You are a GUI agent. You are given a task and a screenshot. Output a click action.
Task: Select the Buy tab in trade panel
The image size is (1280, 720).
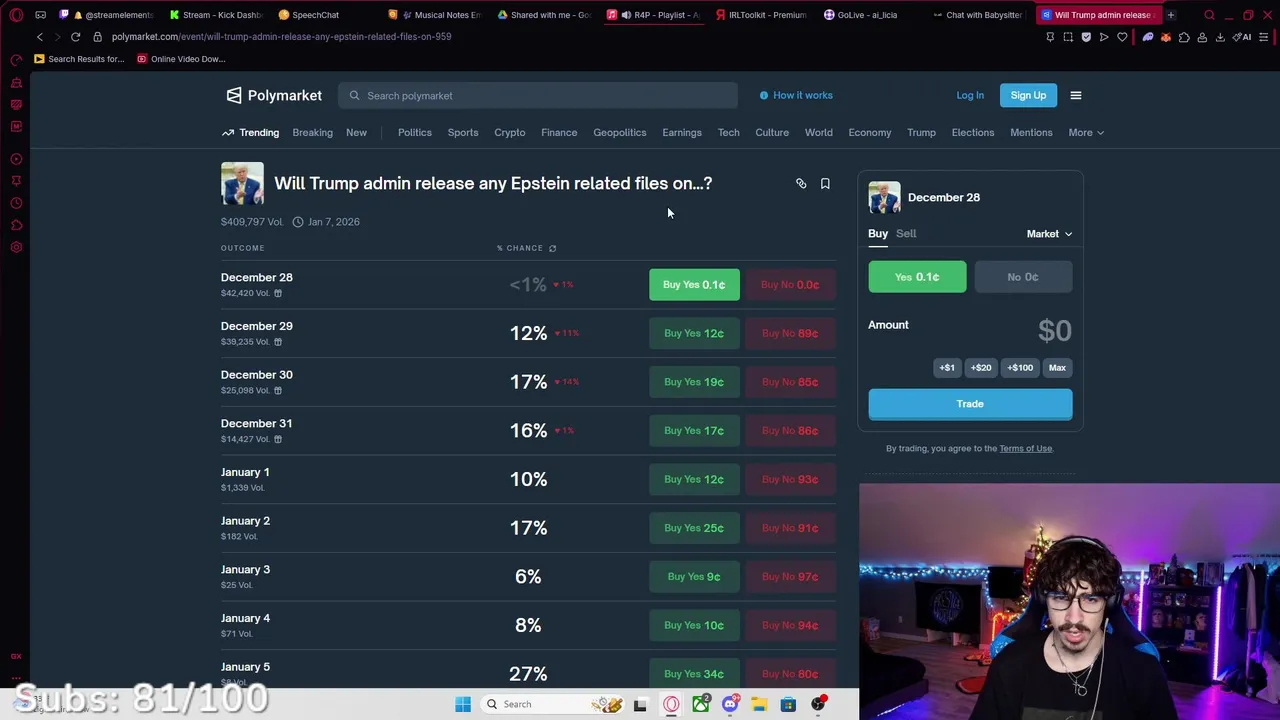point(878,233)
